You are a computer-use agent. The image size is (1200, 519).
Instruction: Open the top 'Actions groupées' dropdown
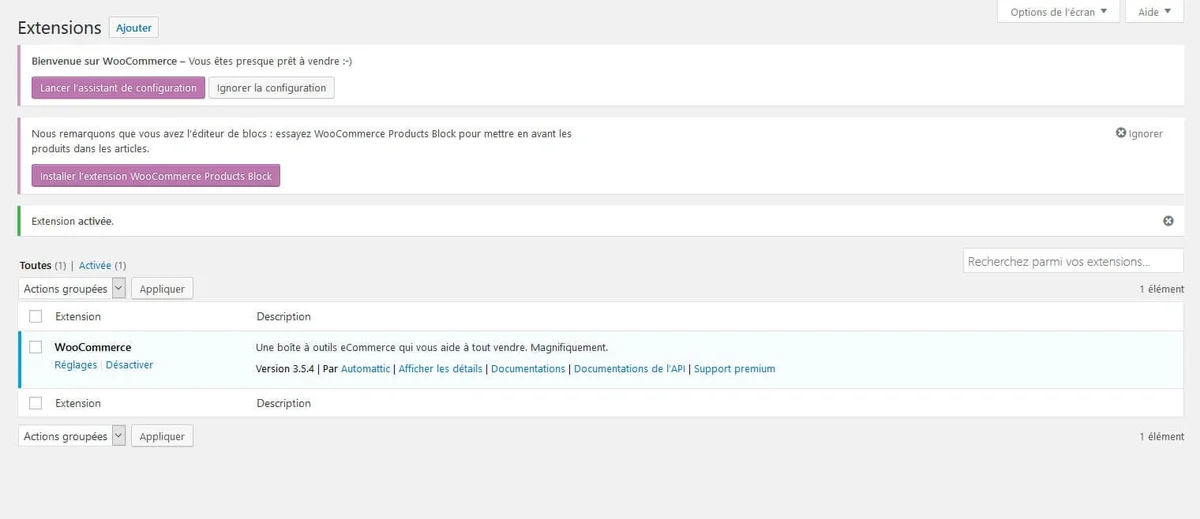(72, 288)
